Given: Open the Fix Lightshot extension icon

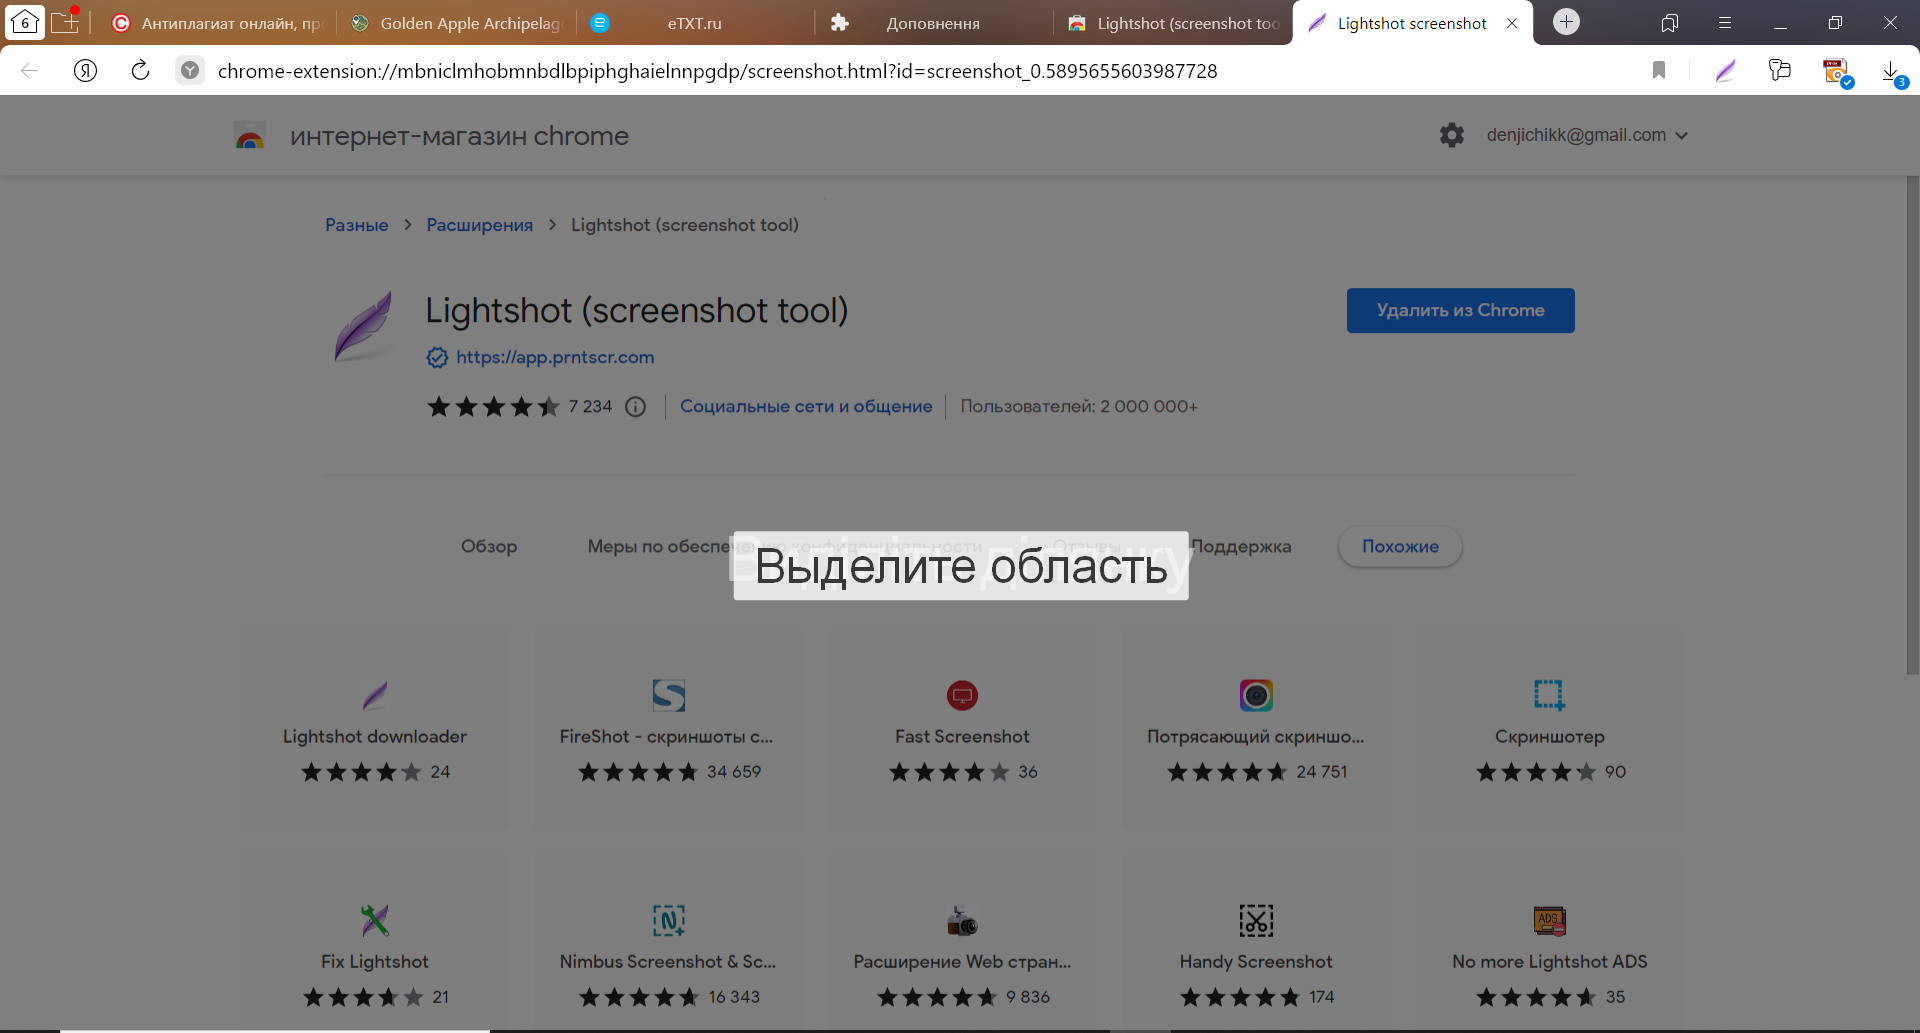Looking at the screenshot, I should 375,920.
